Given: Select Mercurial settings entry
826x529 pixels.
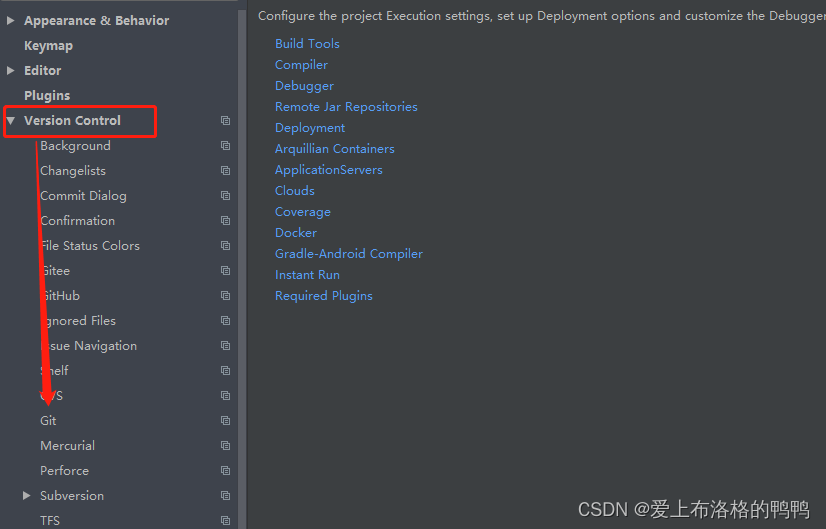Looking at the screenshot, I should point(67,446).
